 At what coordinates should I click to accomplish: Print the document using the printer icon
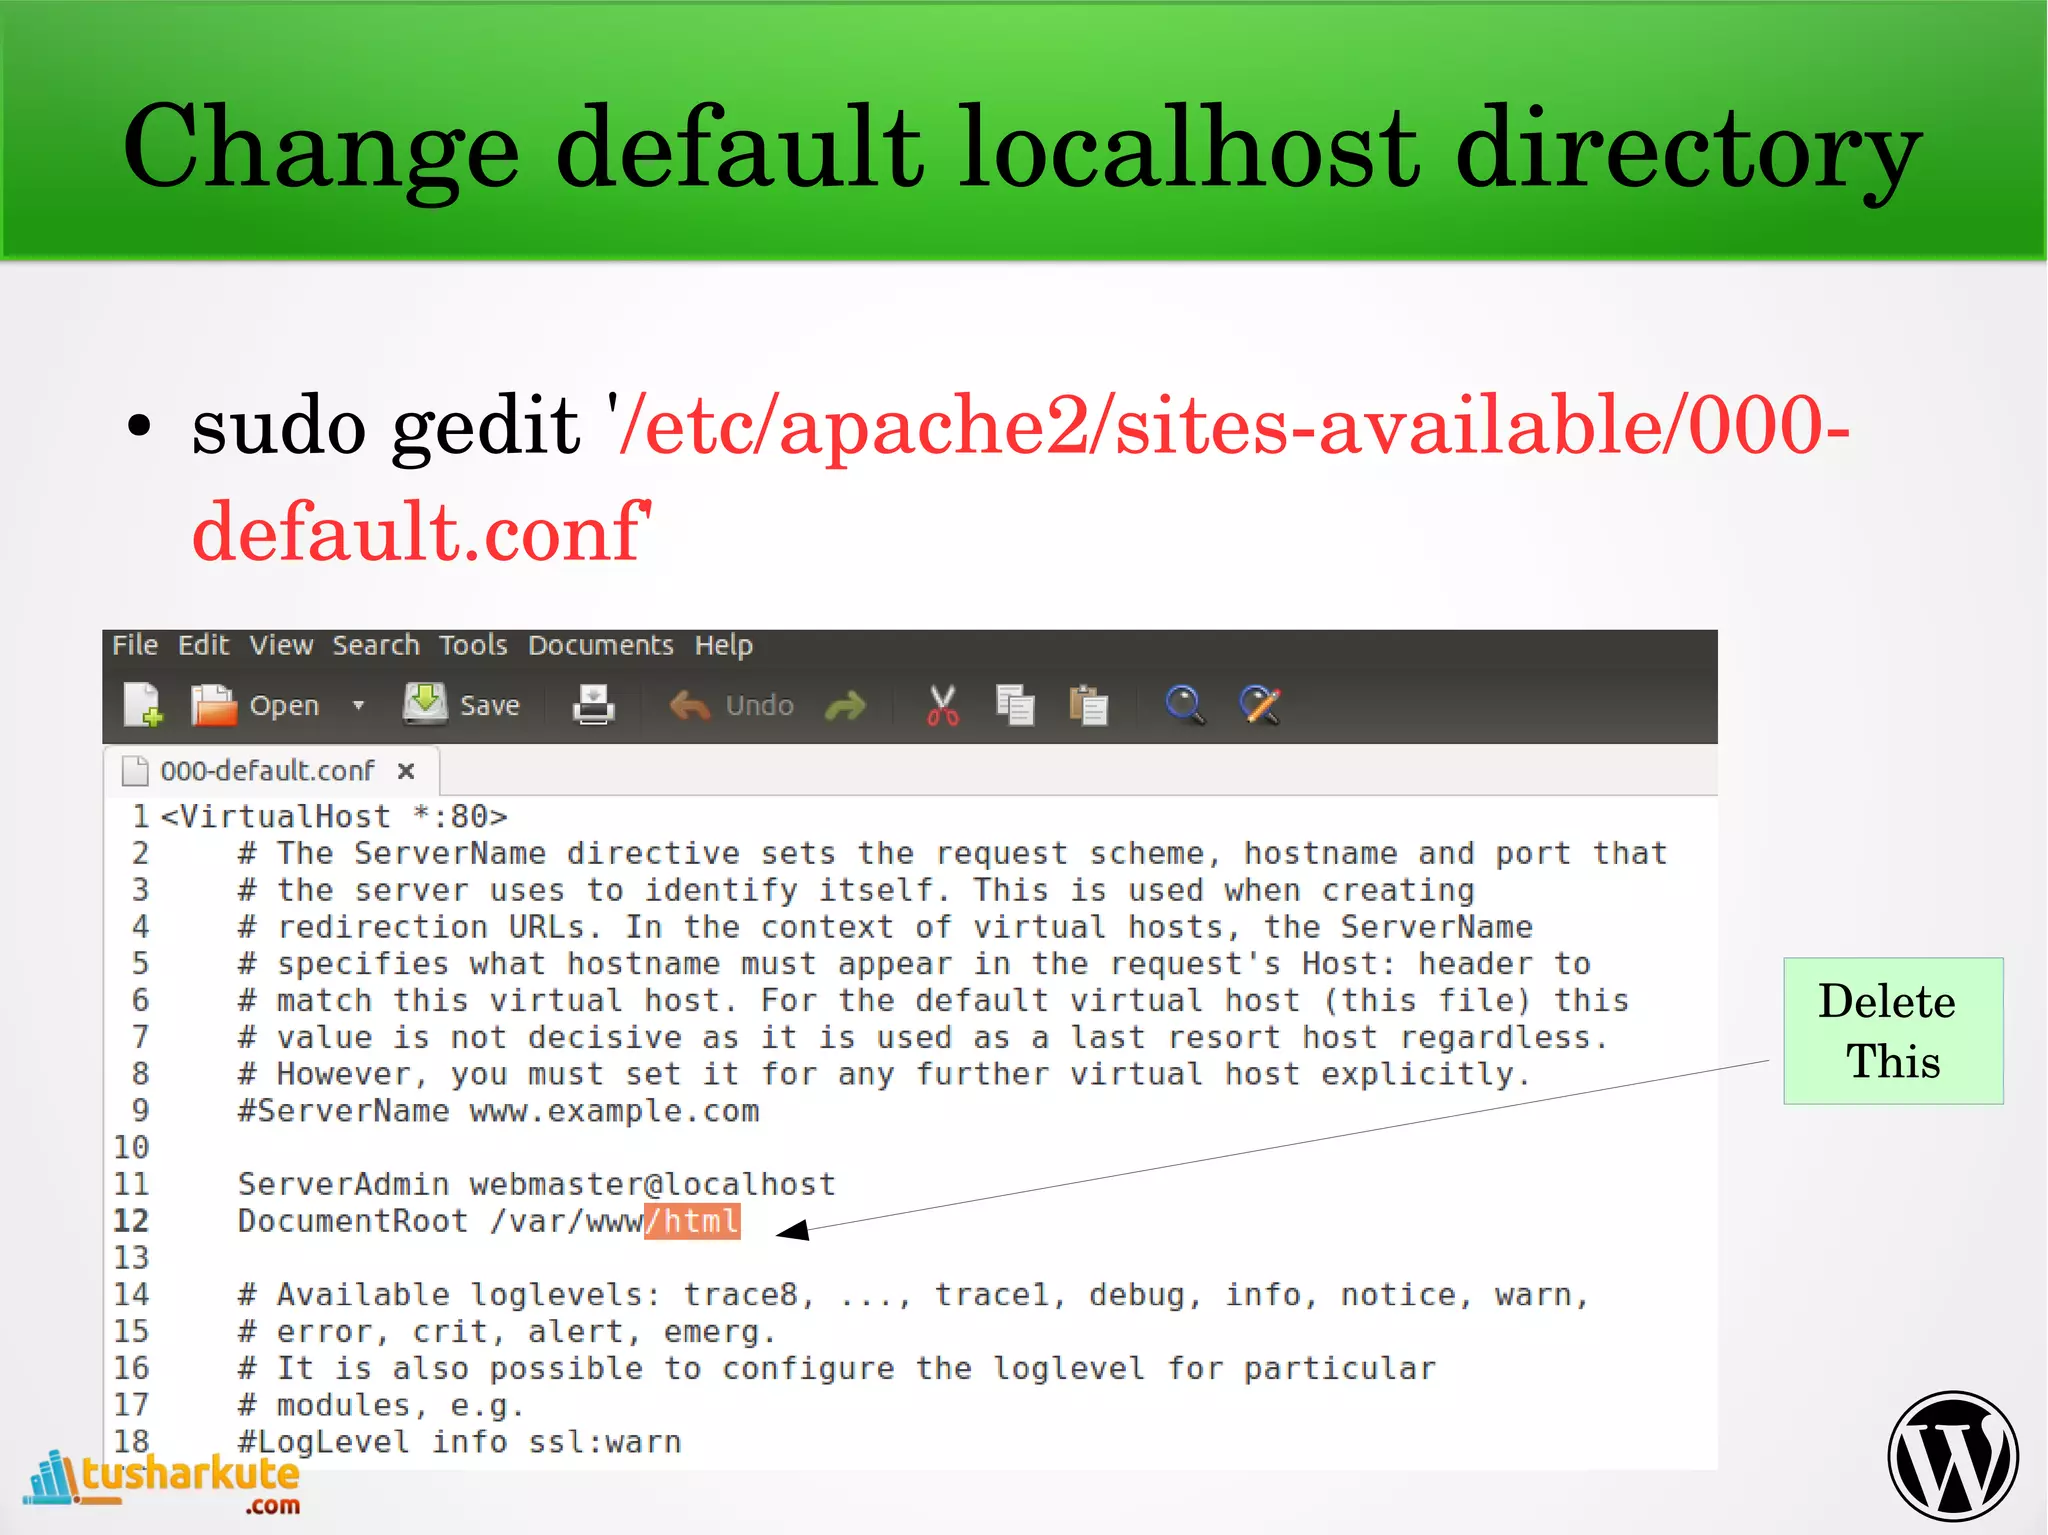pos(593,705)
